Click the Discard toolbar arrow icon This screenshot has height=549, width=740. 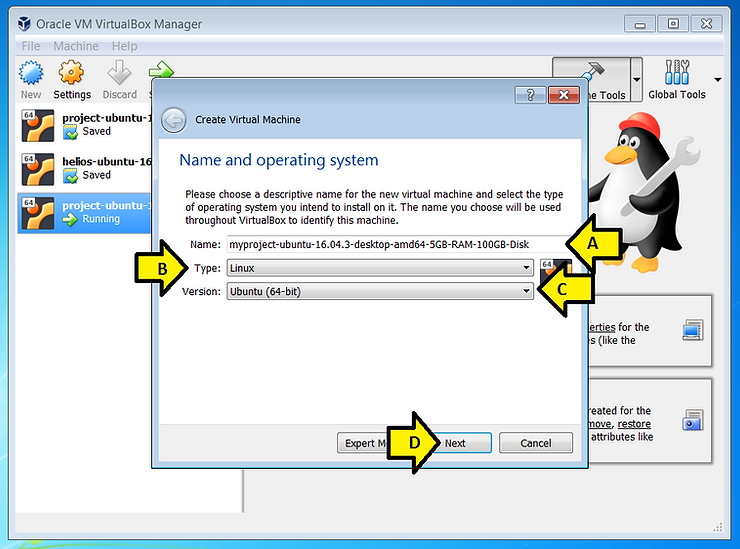click(119, 73)
